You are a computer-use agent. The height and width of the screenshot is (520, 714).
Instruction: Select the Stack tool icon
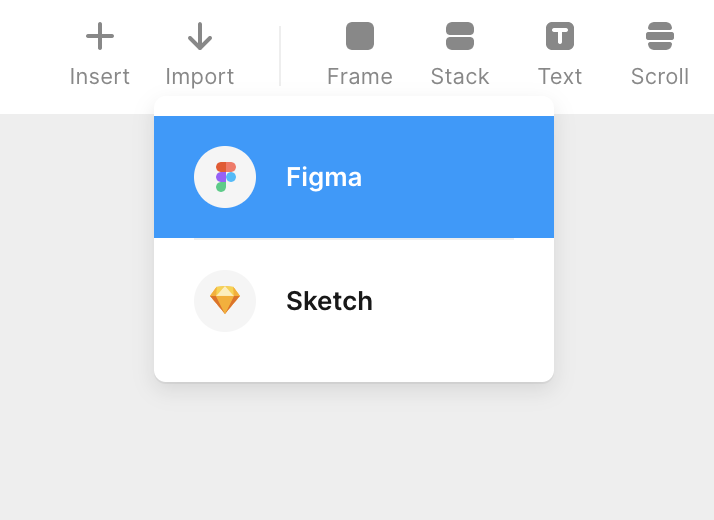[460, 37]
